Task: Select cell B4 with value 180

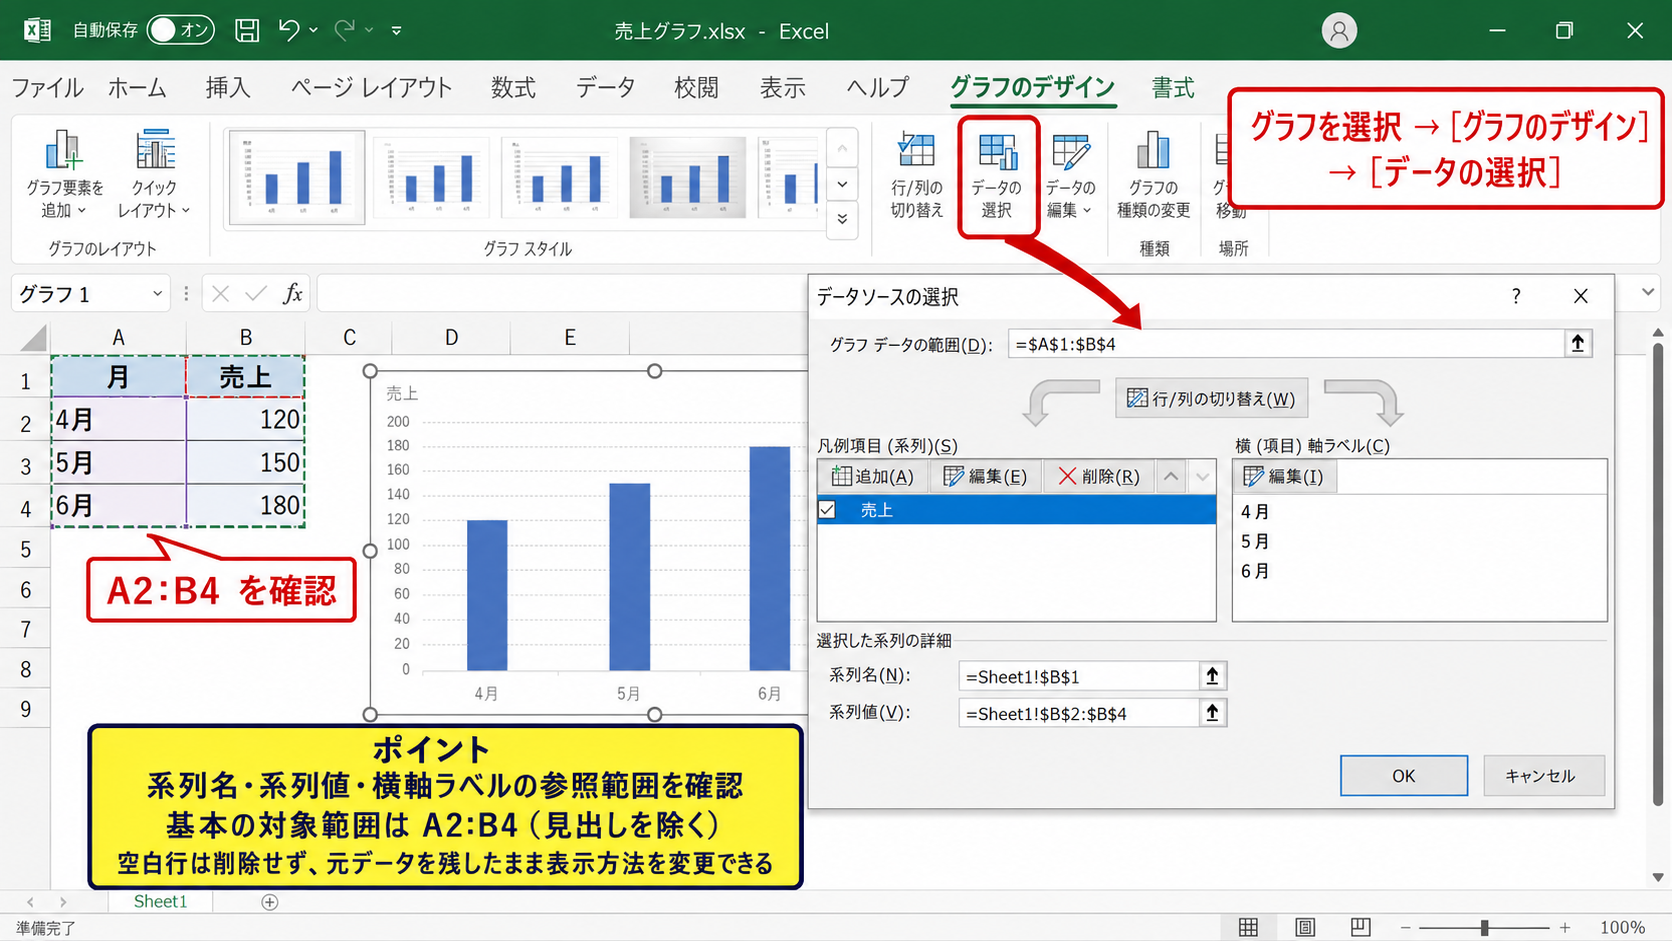Action: pos(245,505)
